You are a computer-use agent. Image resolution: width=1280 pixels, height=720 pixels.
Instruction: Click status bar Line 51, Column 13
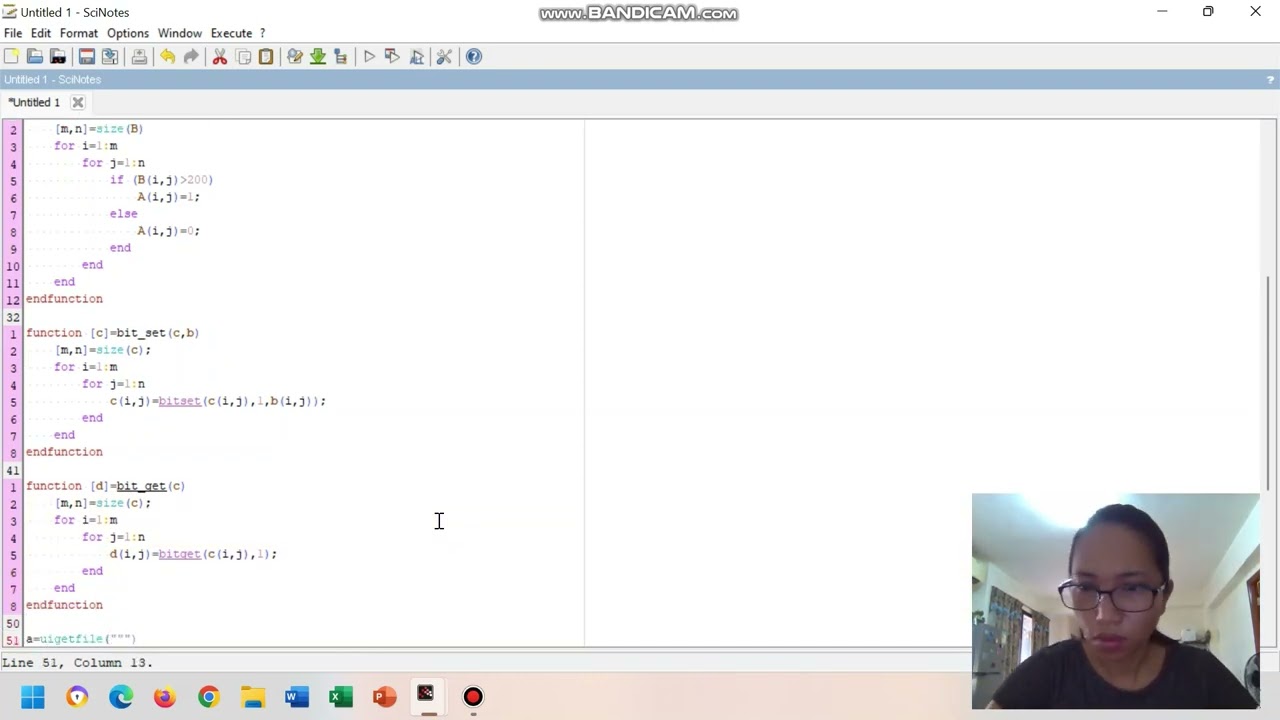coord(77,663)
